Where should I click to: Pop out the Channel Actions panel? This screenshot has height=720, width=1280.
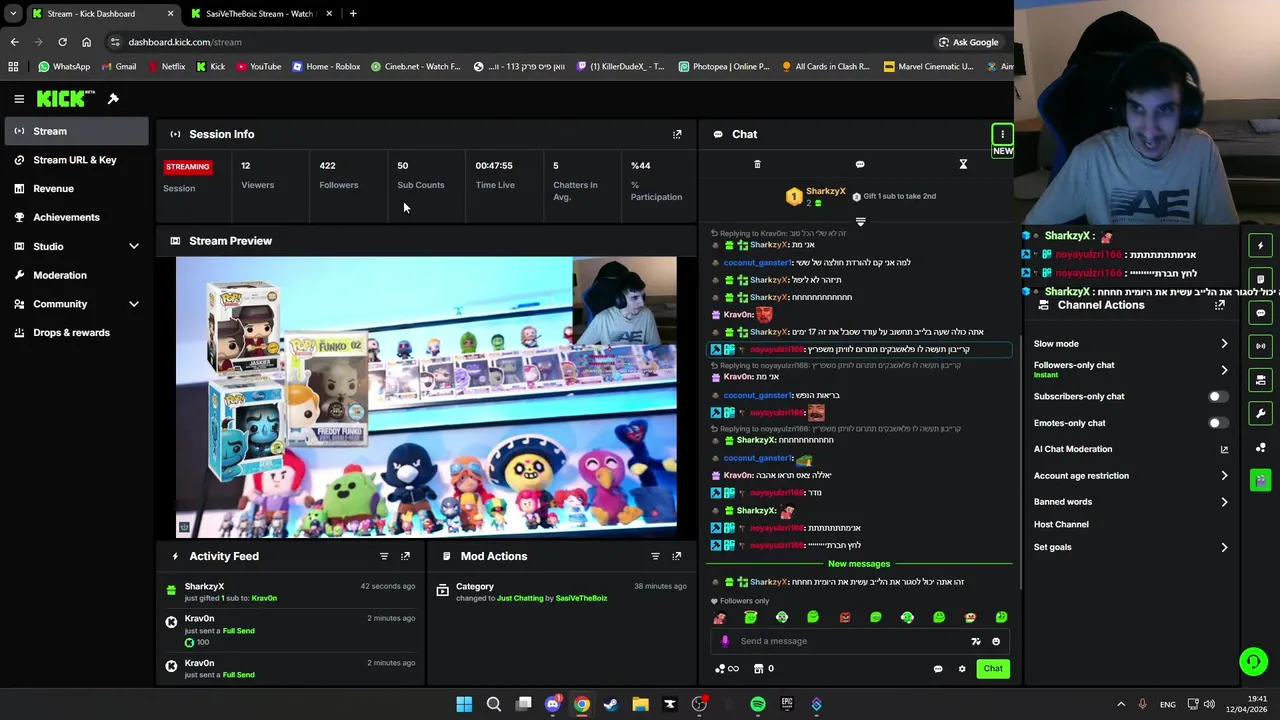click(x=1219, y=305)
